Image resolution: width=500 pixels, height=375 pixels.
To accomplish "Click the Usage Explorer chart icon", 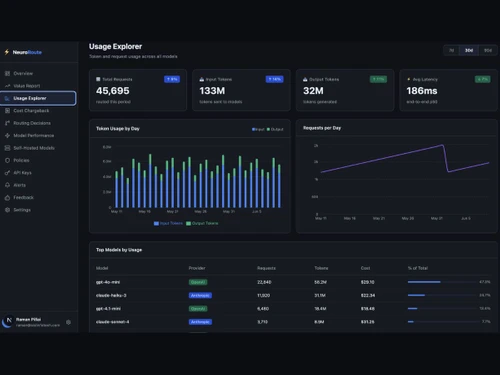I will pyautogui.click(x=7, y=98).
